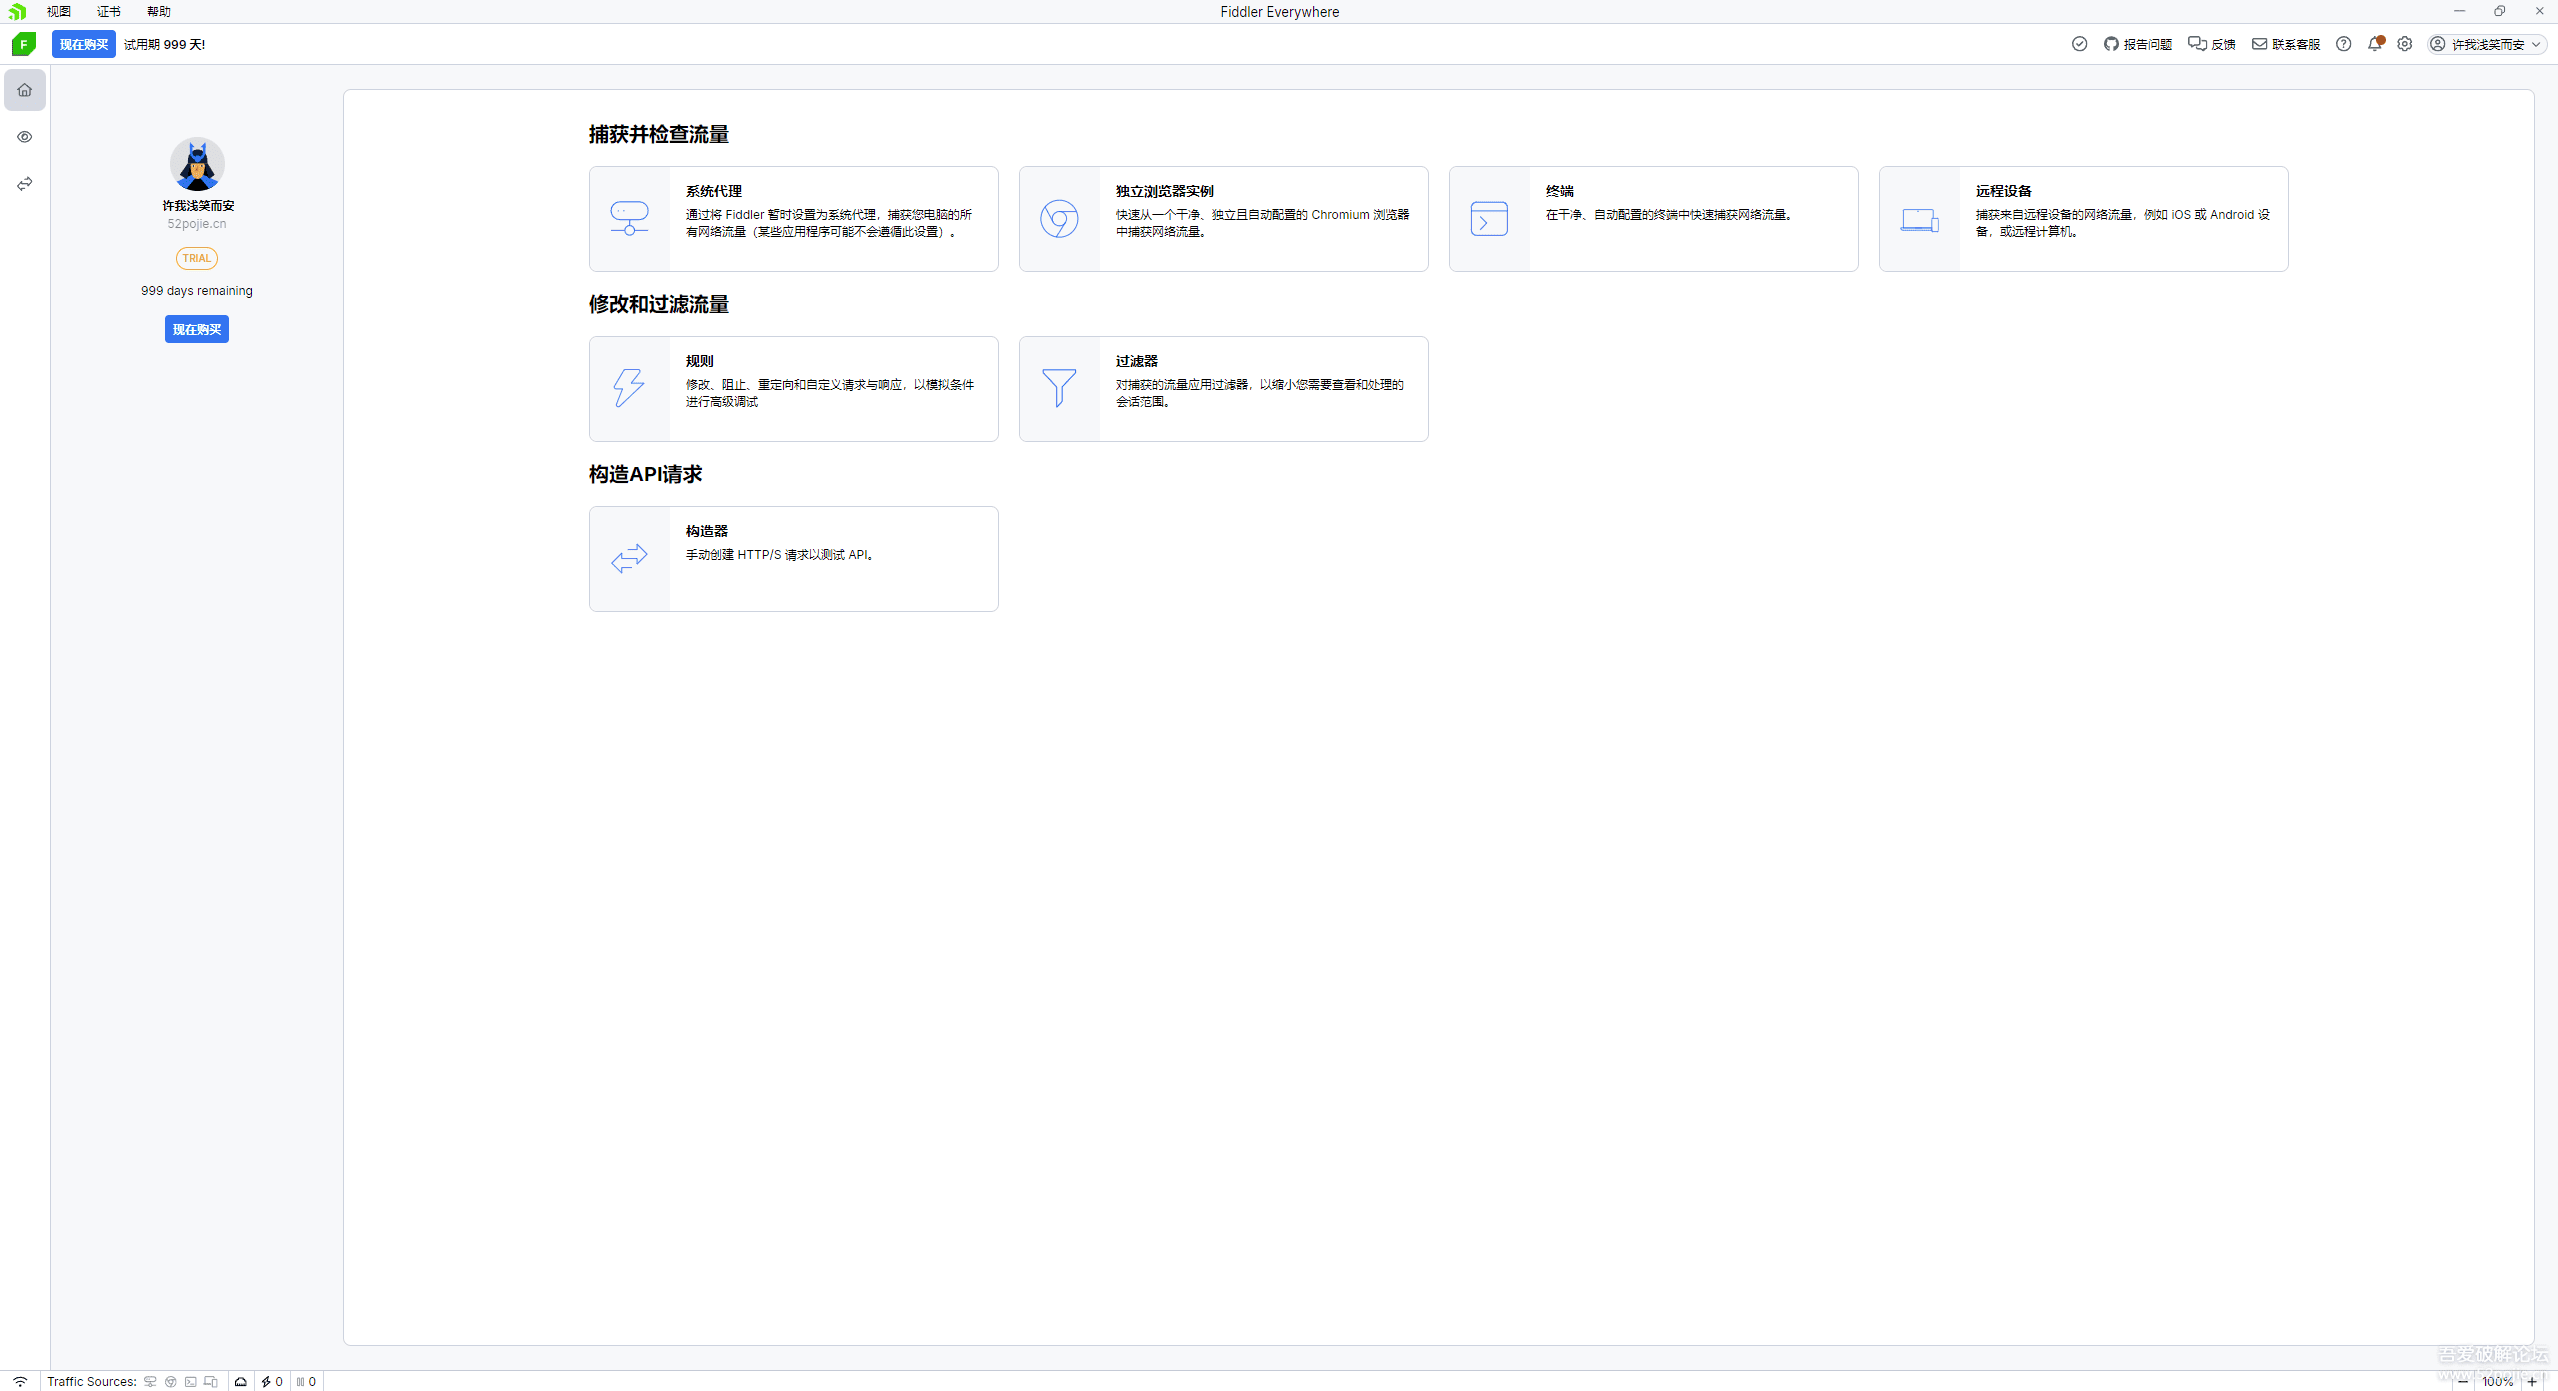Screen dimensions: 2558x1391
Task: Click the Wi-Fi connection status icon
Action: [x=20, y=1381]
